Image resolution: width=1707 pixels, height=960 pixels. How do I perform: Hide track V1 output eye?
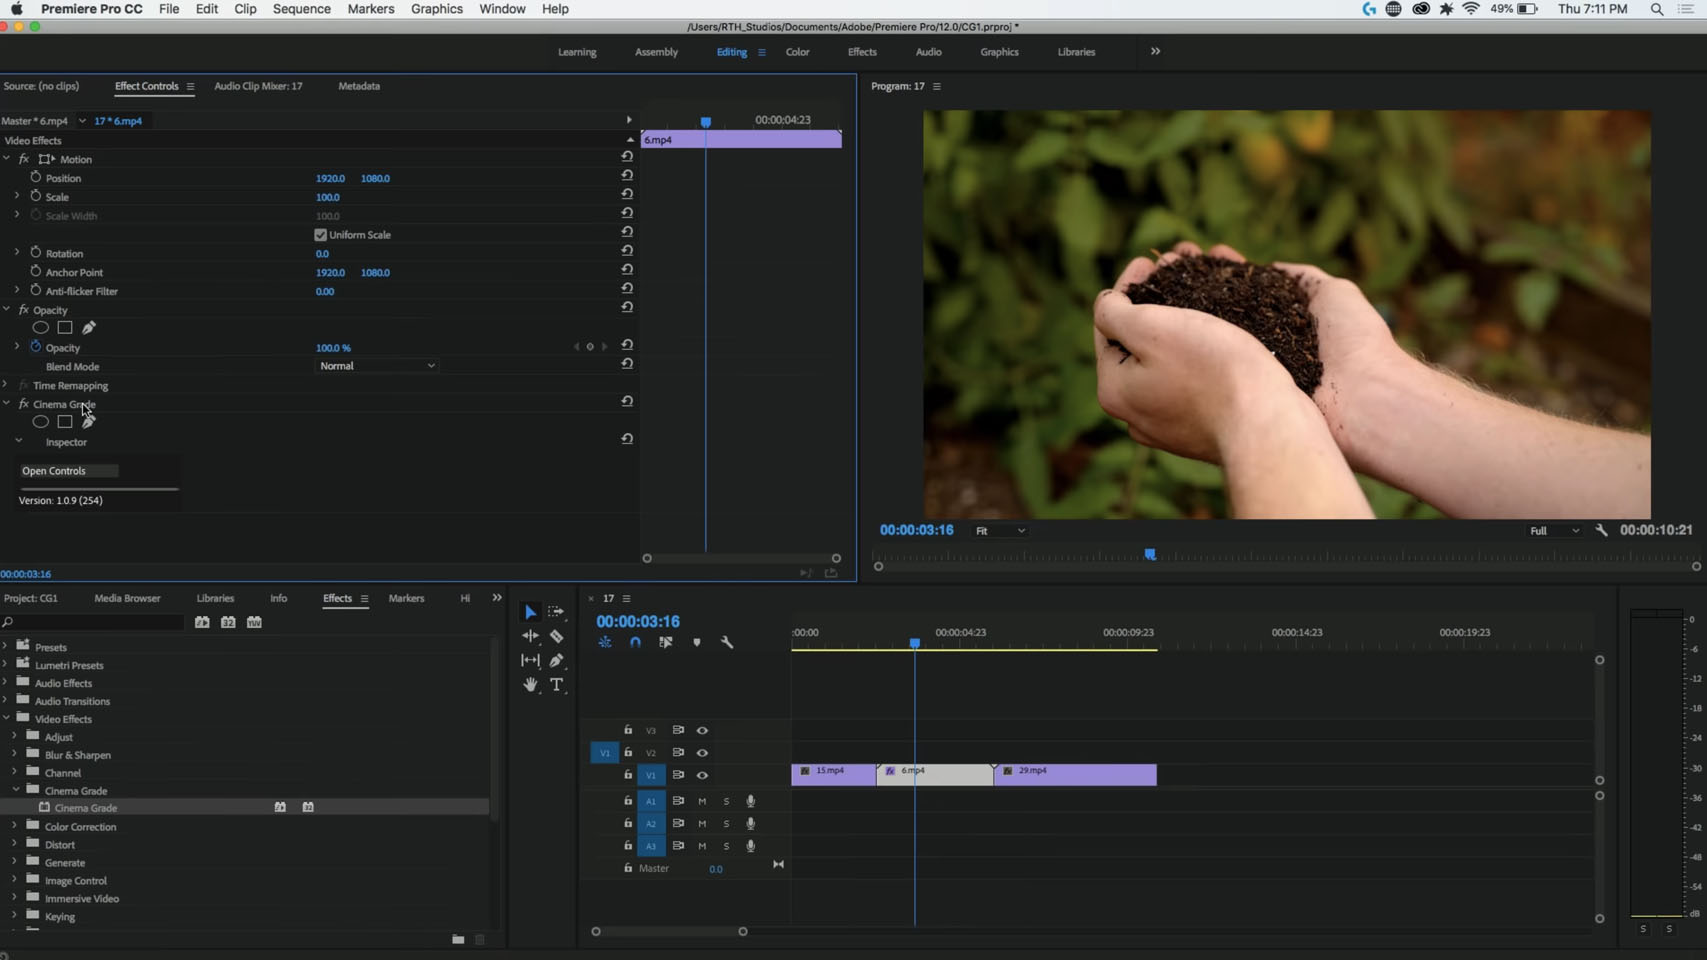click(702, 776)
